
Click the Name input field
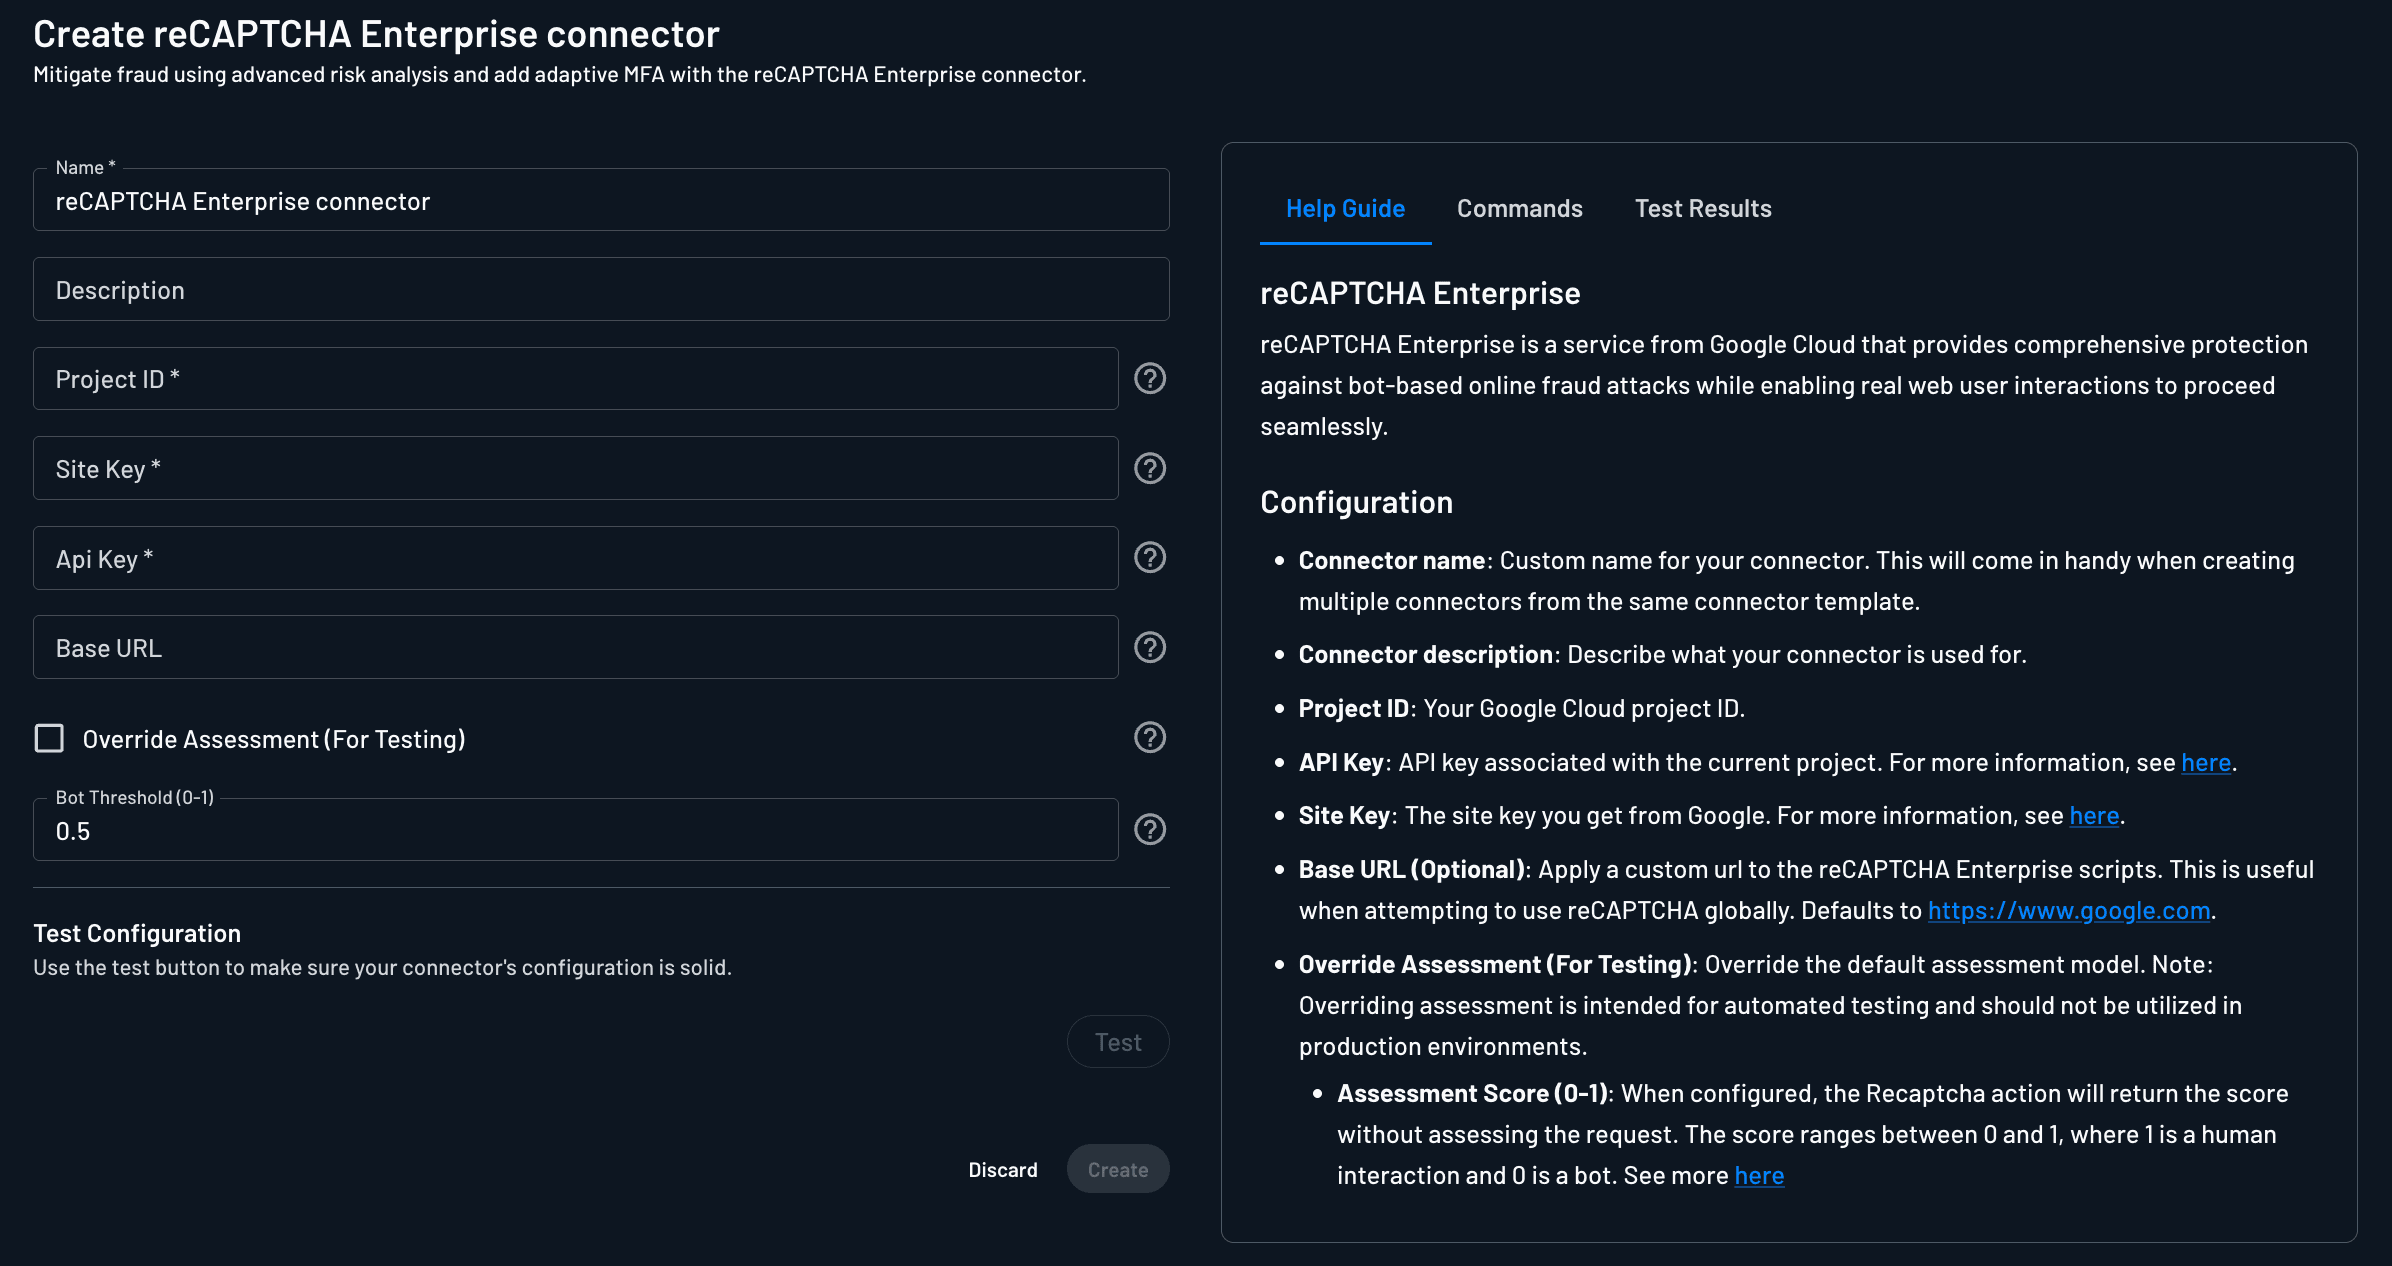600,200
